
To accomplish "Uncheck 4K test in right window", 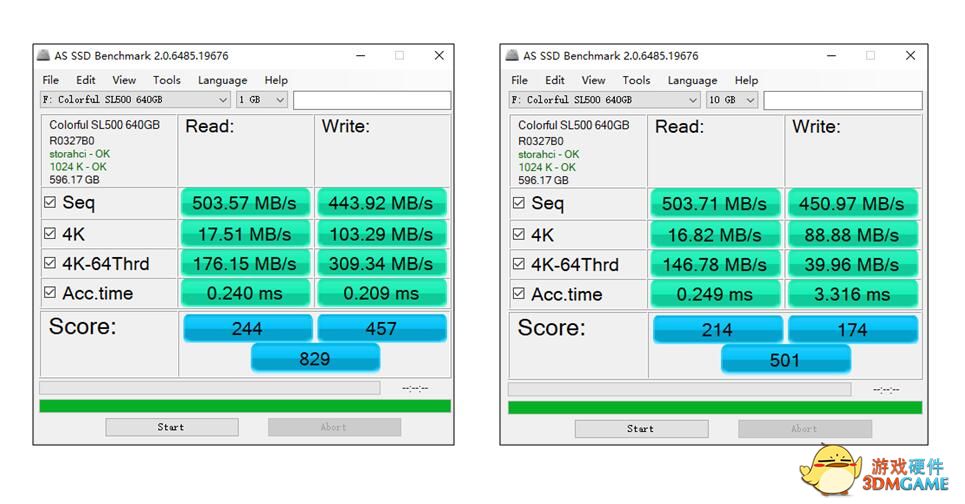I will tap(519, 234).
